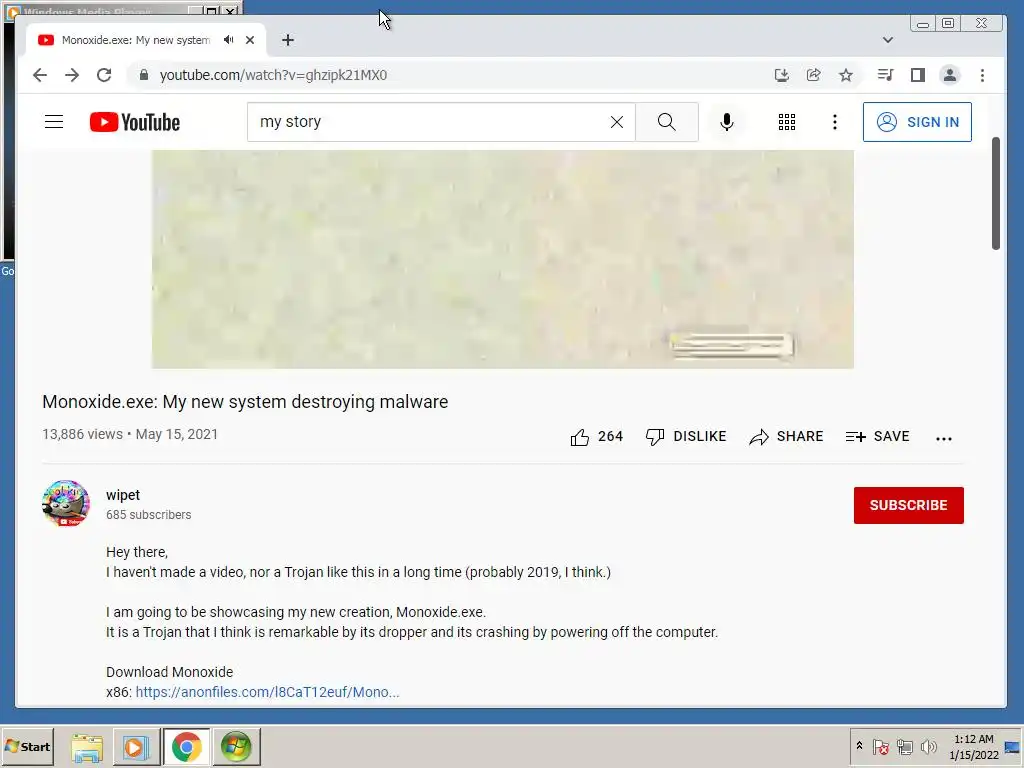Screen dimensions: 1024x768
Task: Click the SIGN IN button
Action: click(x=917, y=122)
